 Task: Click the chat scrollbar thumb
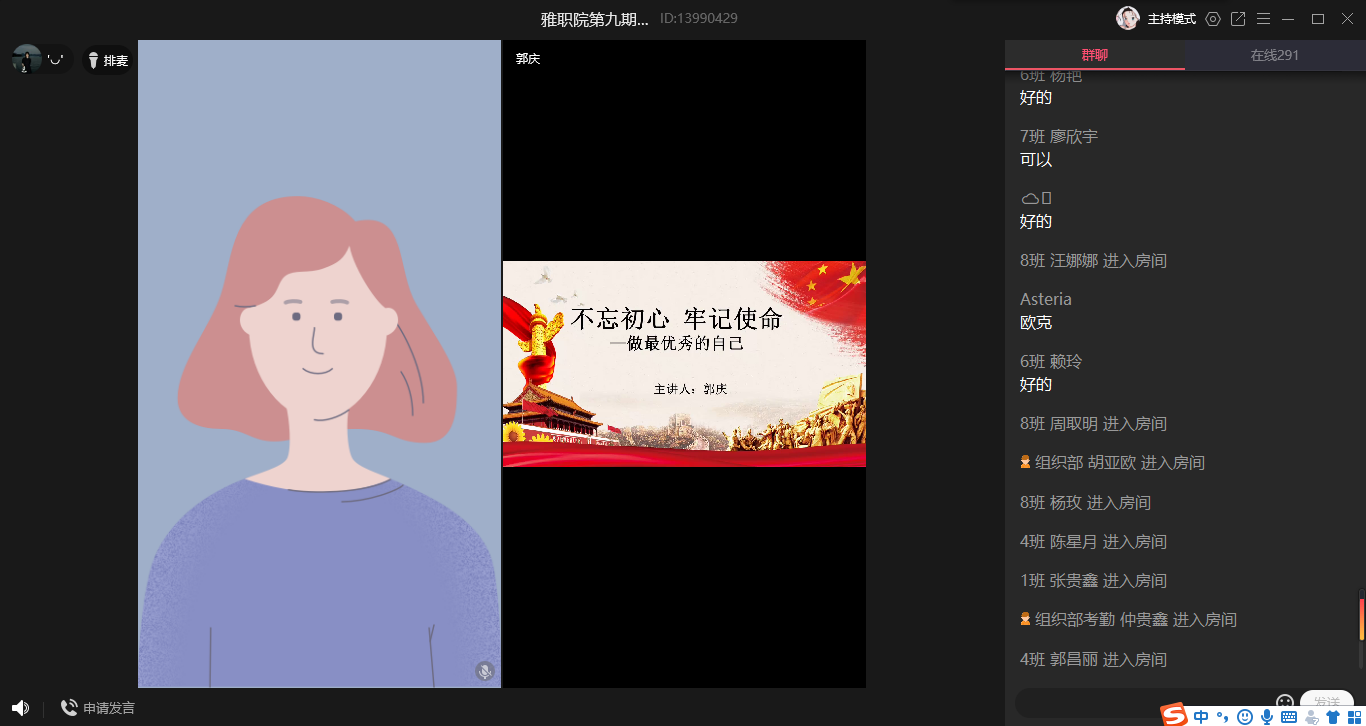point(1361,620)
